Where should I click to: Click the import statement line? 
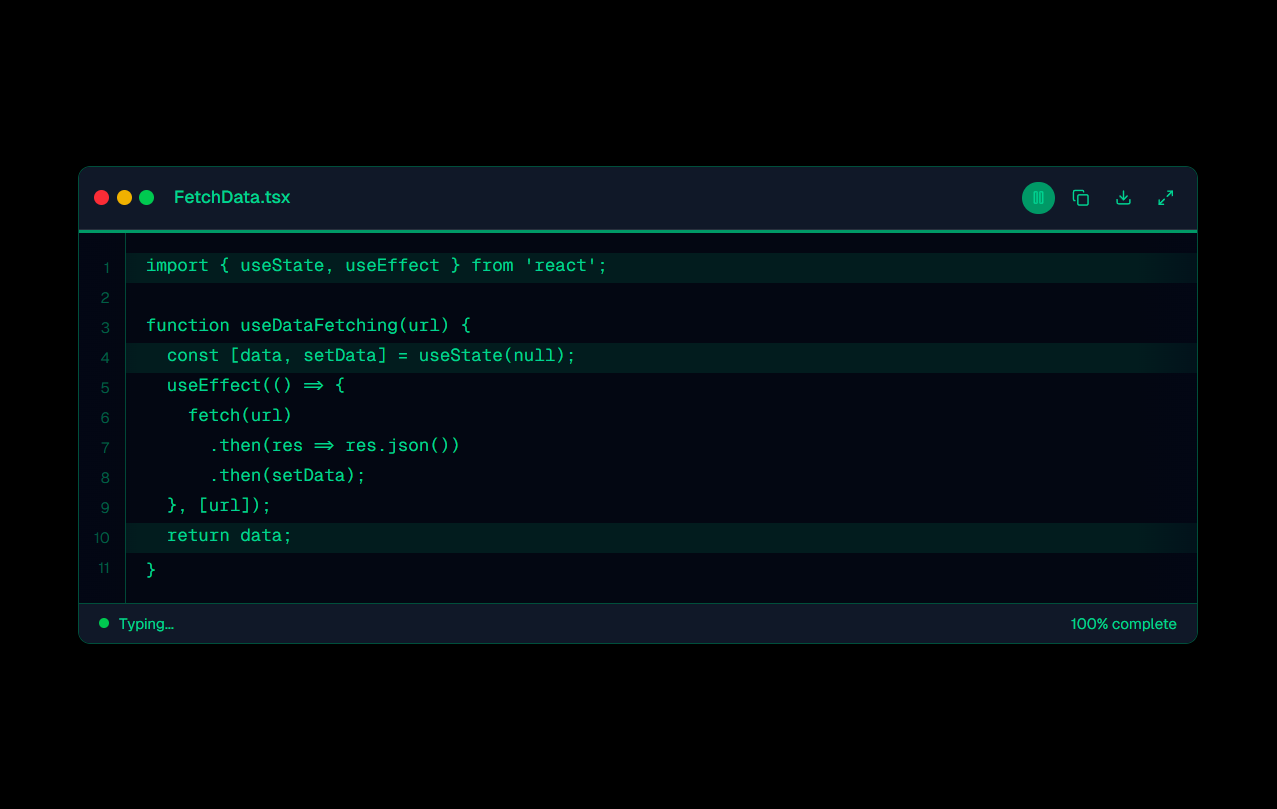376,266
